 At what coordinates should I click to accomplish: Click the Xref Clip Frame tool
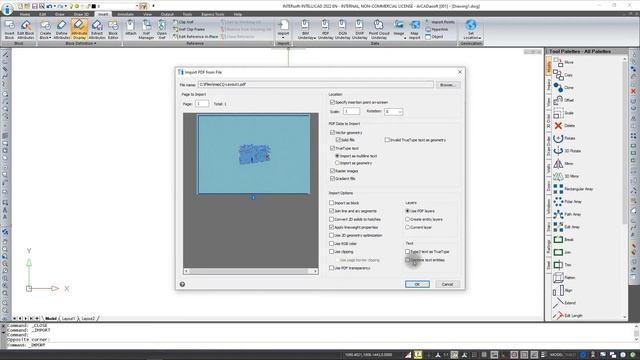[189, 29]
